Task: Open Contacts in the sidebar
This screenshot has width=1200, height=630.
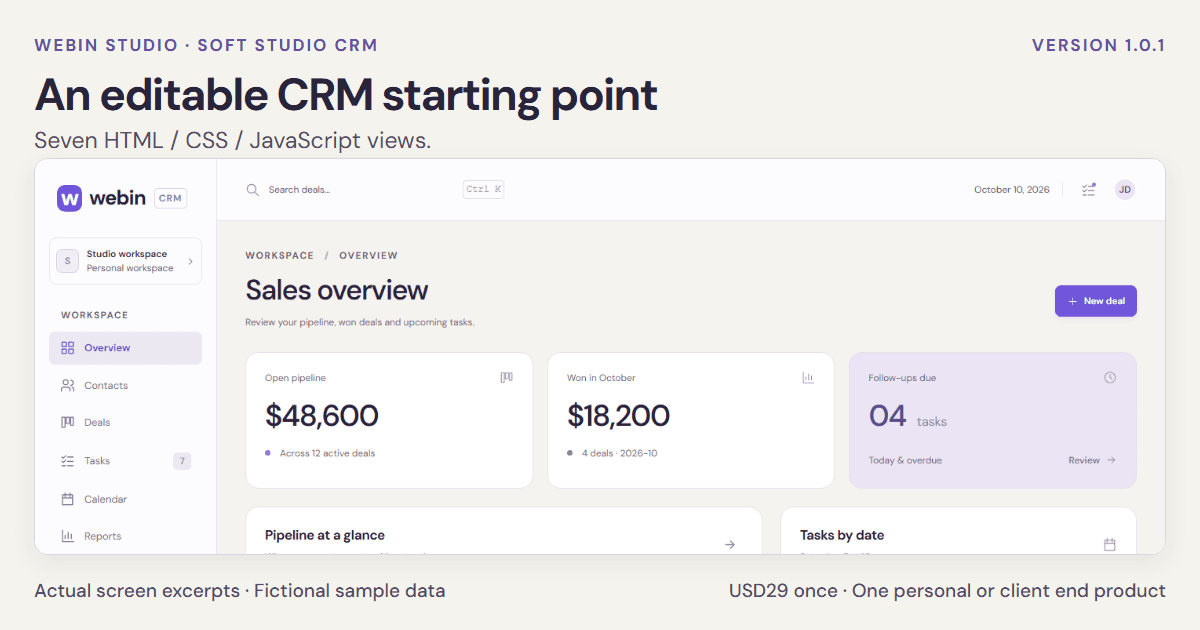Action: [125, 385]
